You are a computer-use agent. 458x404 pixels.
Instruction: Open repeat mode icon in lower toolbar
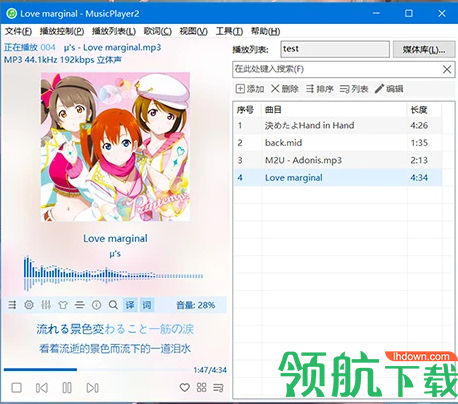click(12, 305)
